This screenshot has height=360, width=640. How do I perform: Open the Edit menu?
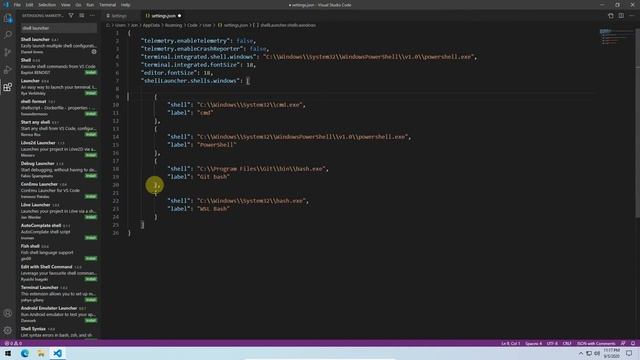point(29,5)
